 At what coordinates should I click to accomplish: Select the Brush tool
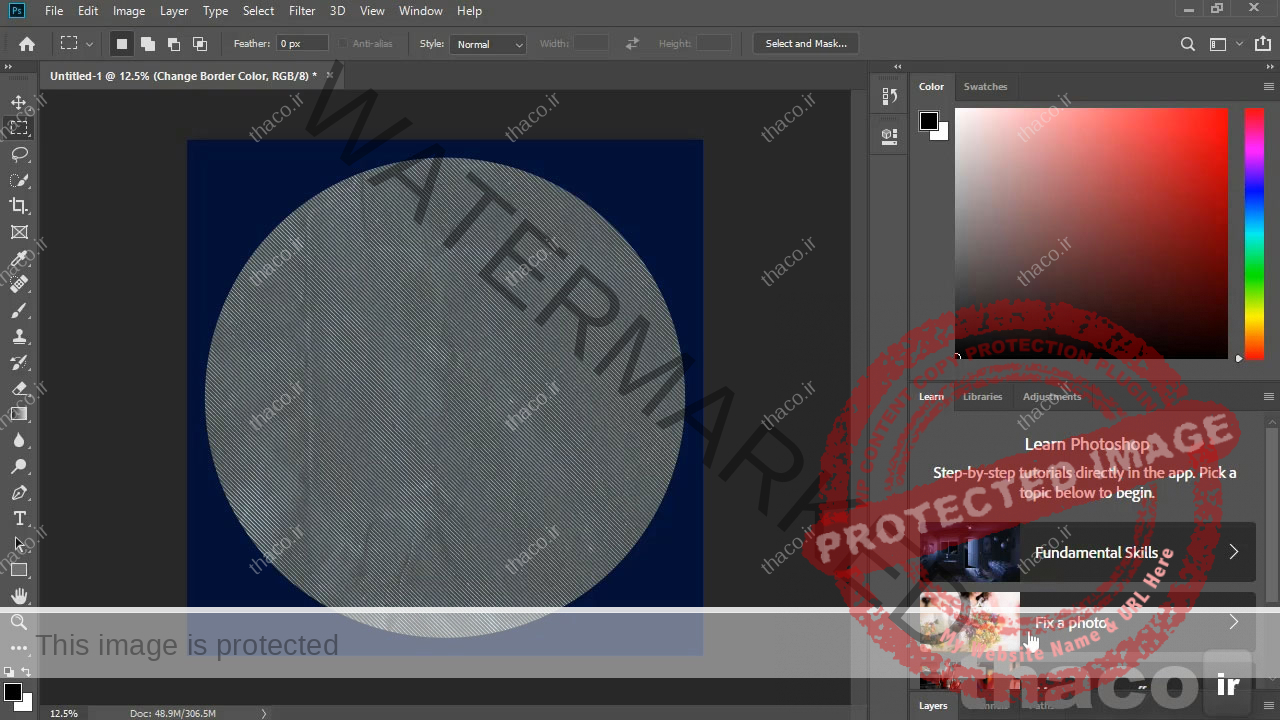click(19, 311)
